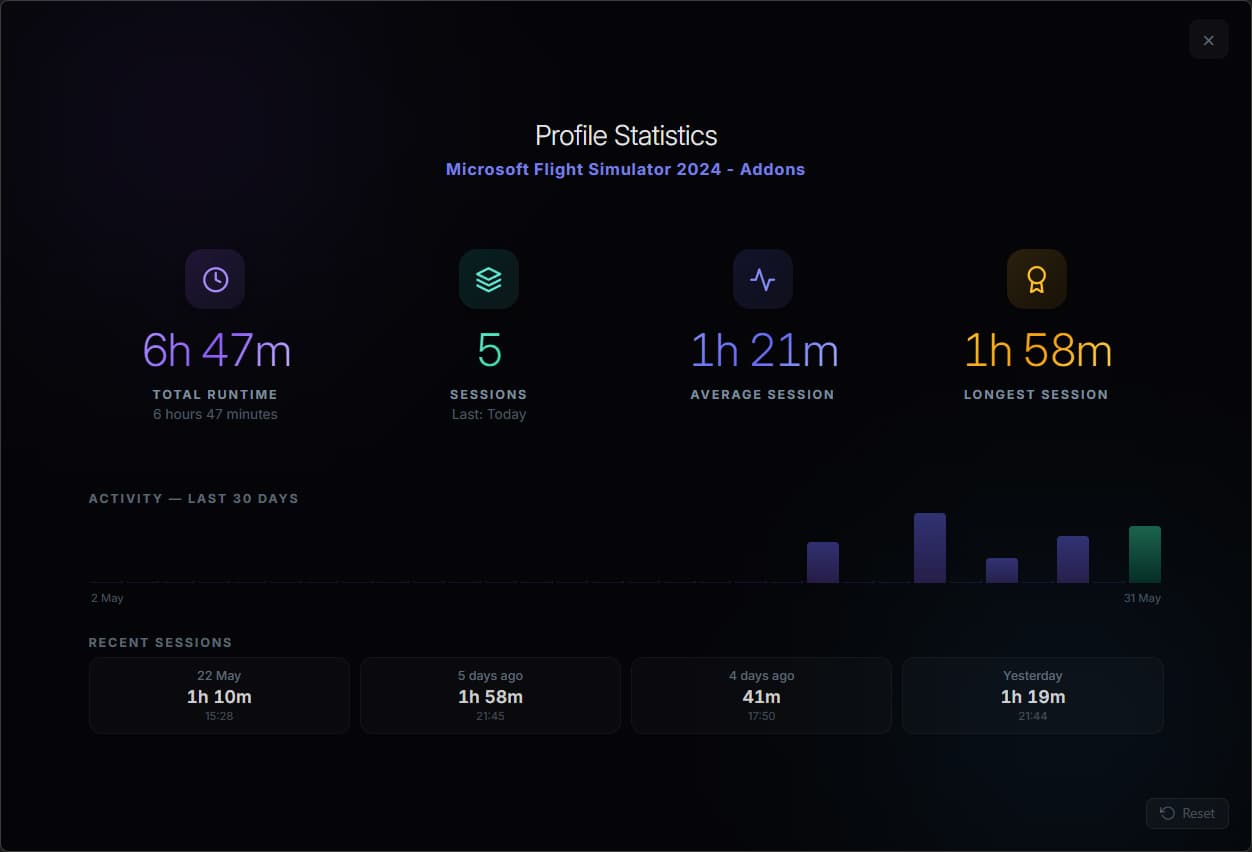The height and width of the screenshot is (852, 1252).
Task: Click the 1h 21m average session value
Action: 764,351
